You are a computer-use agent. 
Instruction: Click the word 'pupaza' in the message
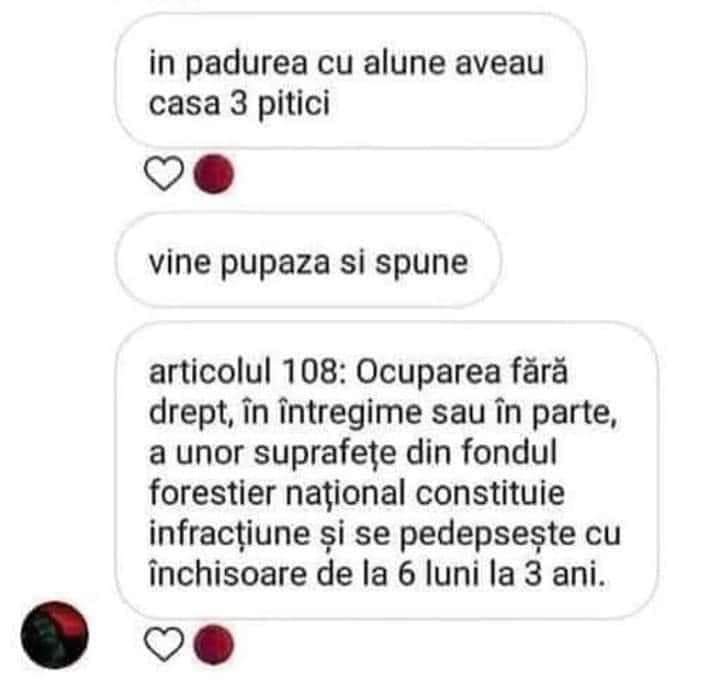point(276,264)
